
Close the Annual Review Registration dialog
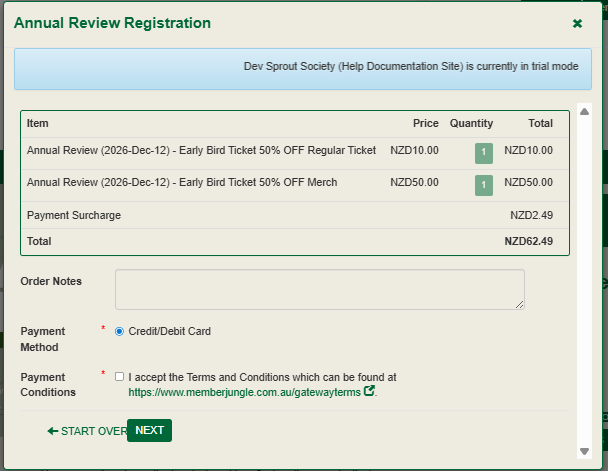[x=577, y=23]
